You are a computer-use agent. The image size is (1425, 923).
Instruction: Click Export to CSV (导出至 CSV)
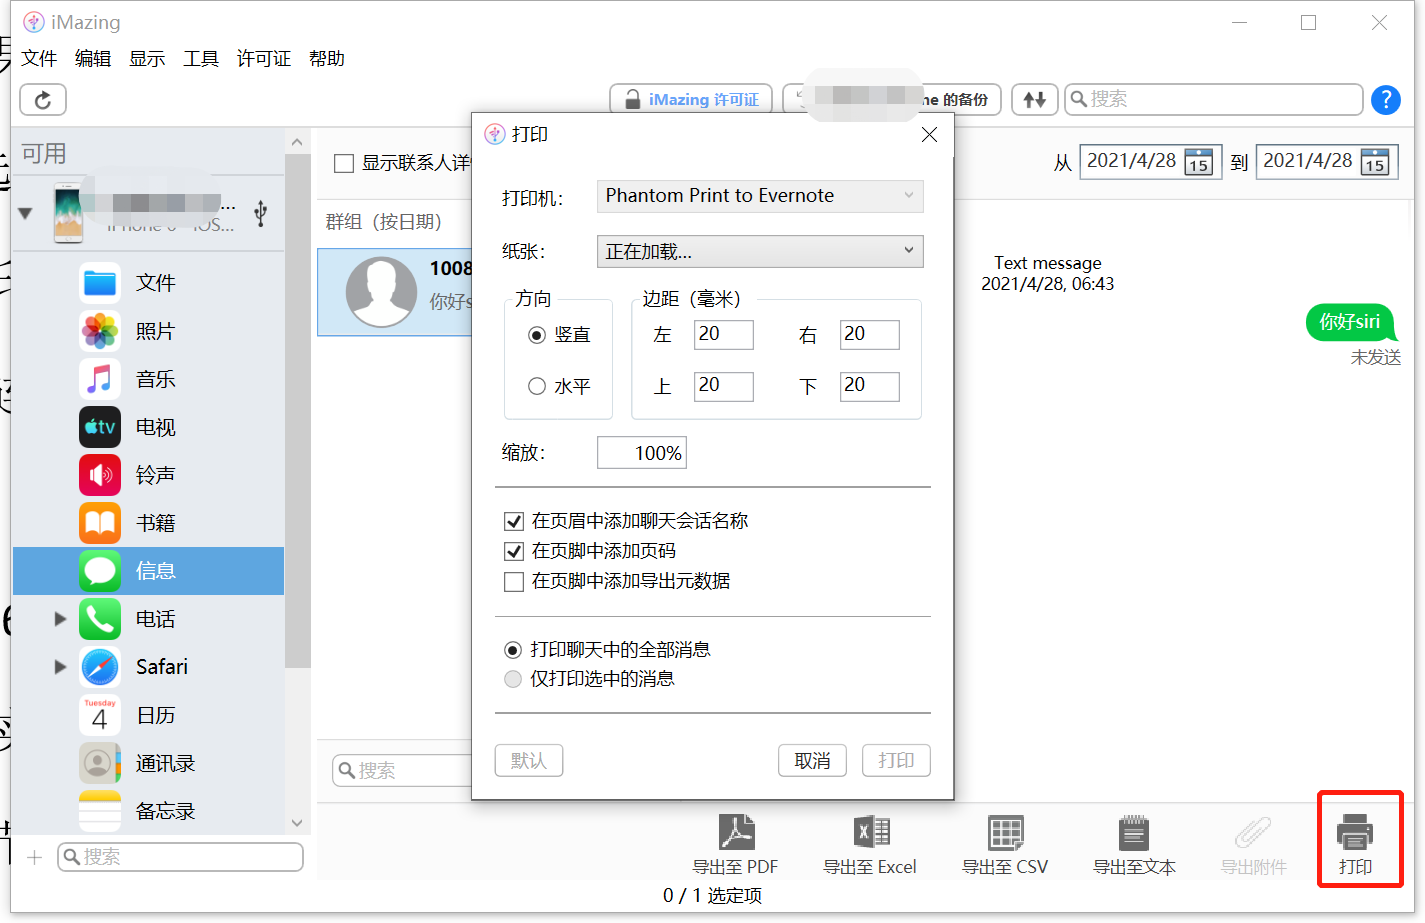pyautogui.click(x=1005, y=845)
